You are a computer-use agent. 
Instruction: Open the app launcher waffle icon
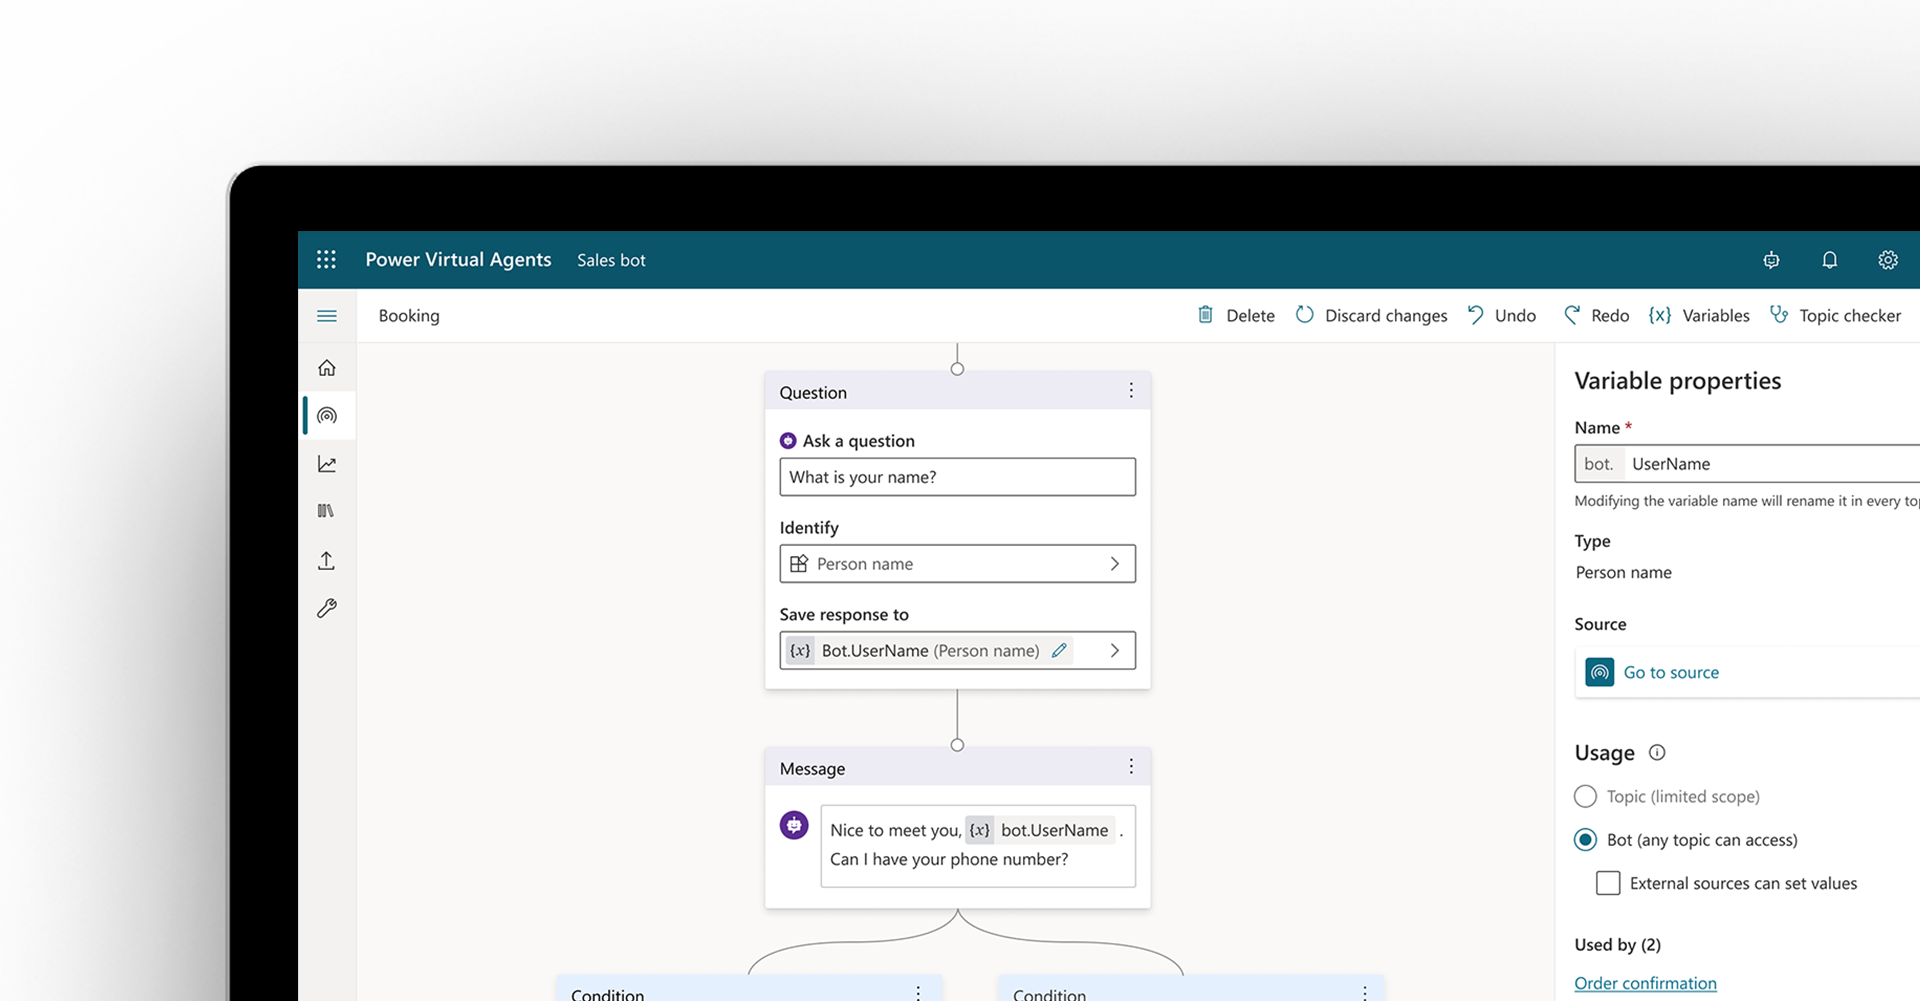326,260
